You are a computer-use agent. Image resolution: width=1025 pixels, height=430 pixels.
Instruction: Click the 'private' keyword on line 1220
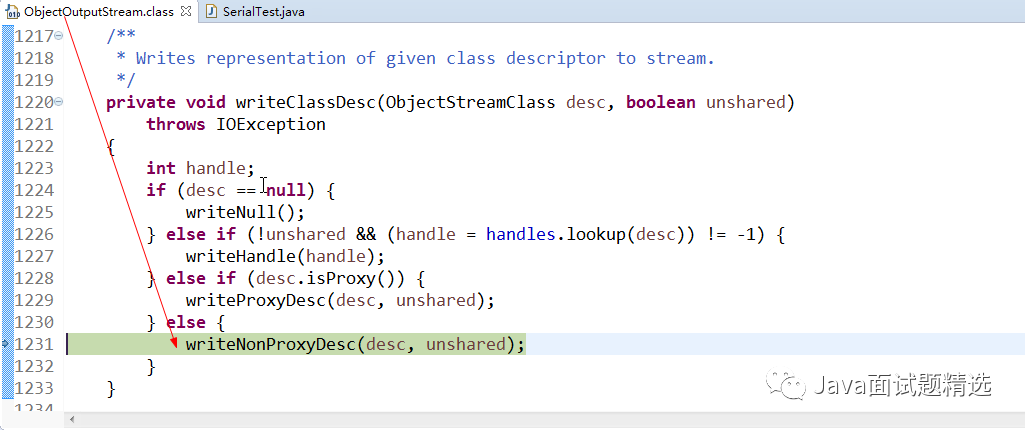(x=141, y=103)
